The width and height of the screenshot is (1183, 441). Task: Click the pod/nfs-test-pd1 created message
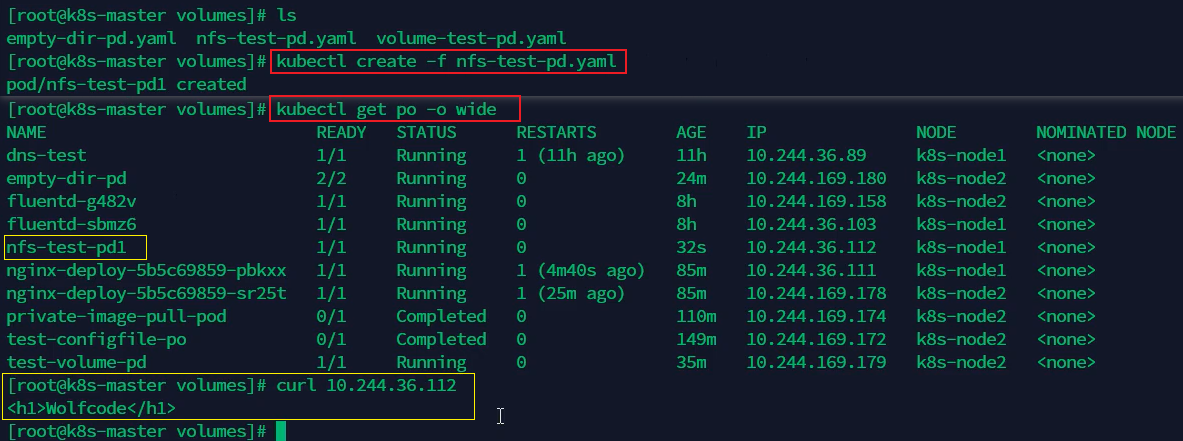point(127,84)
